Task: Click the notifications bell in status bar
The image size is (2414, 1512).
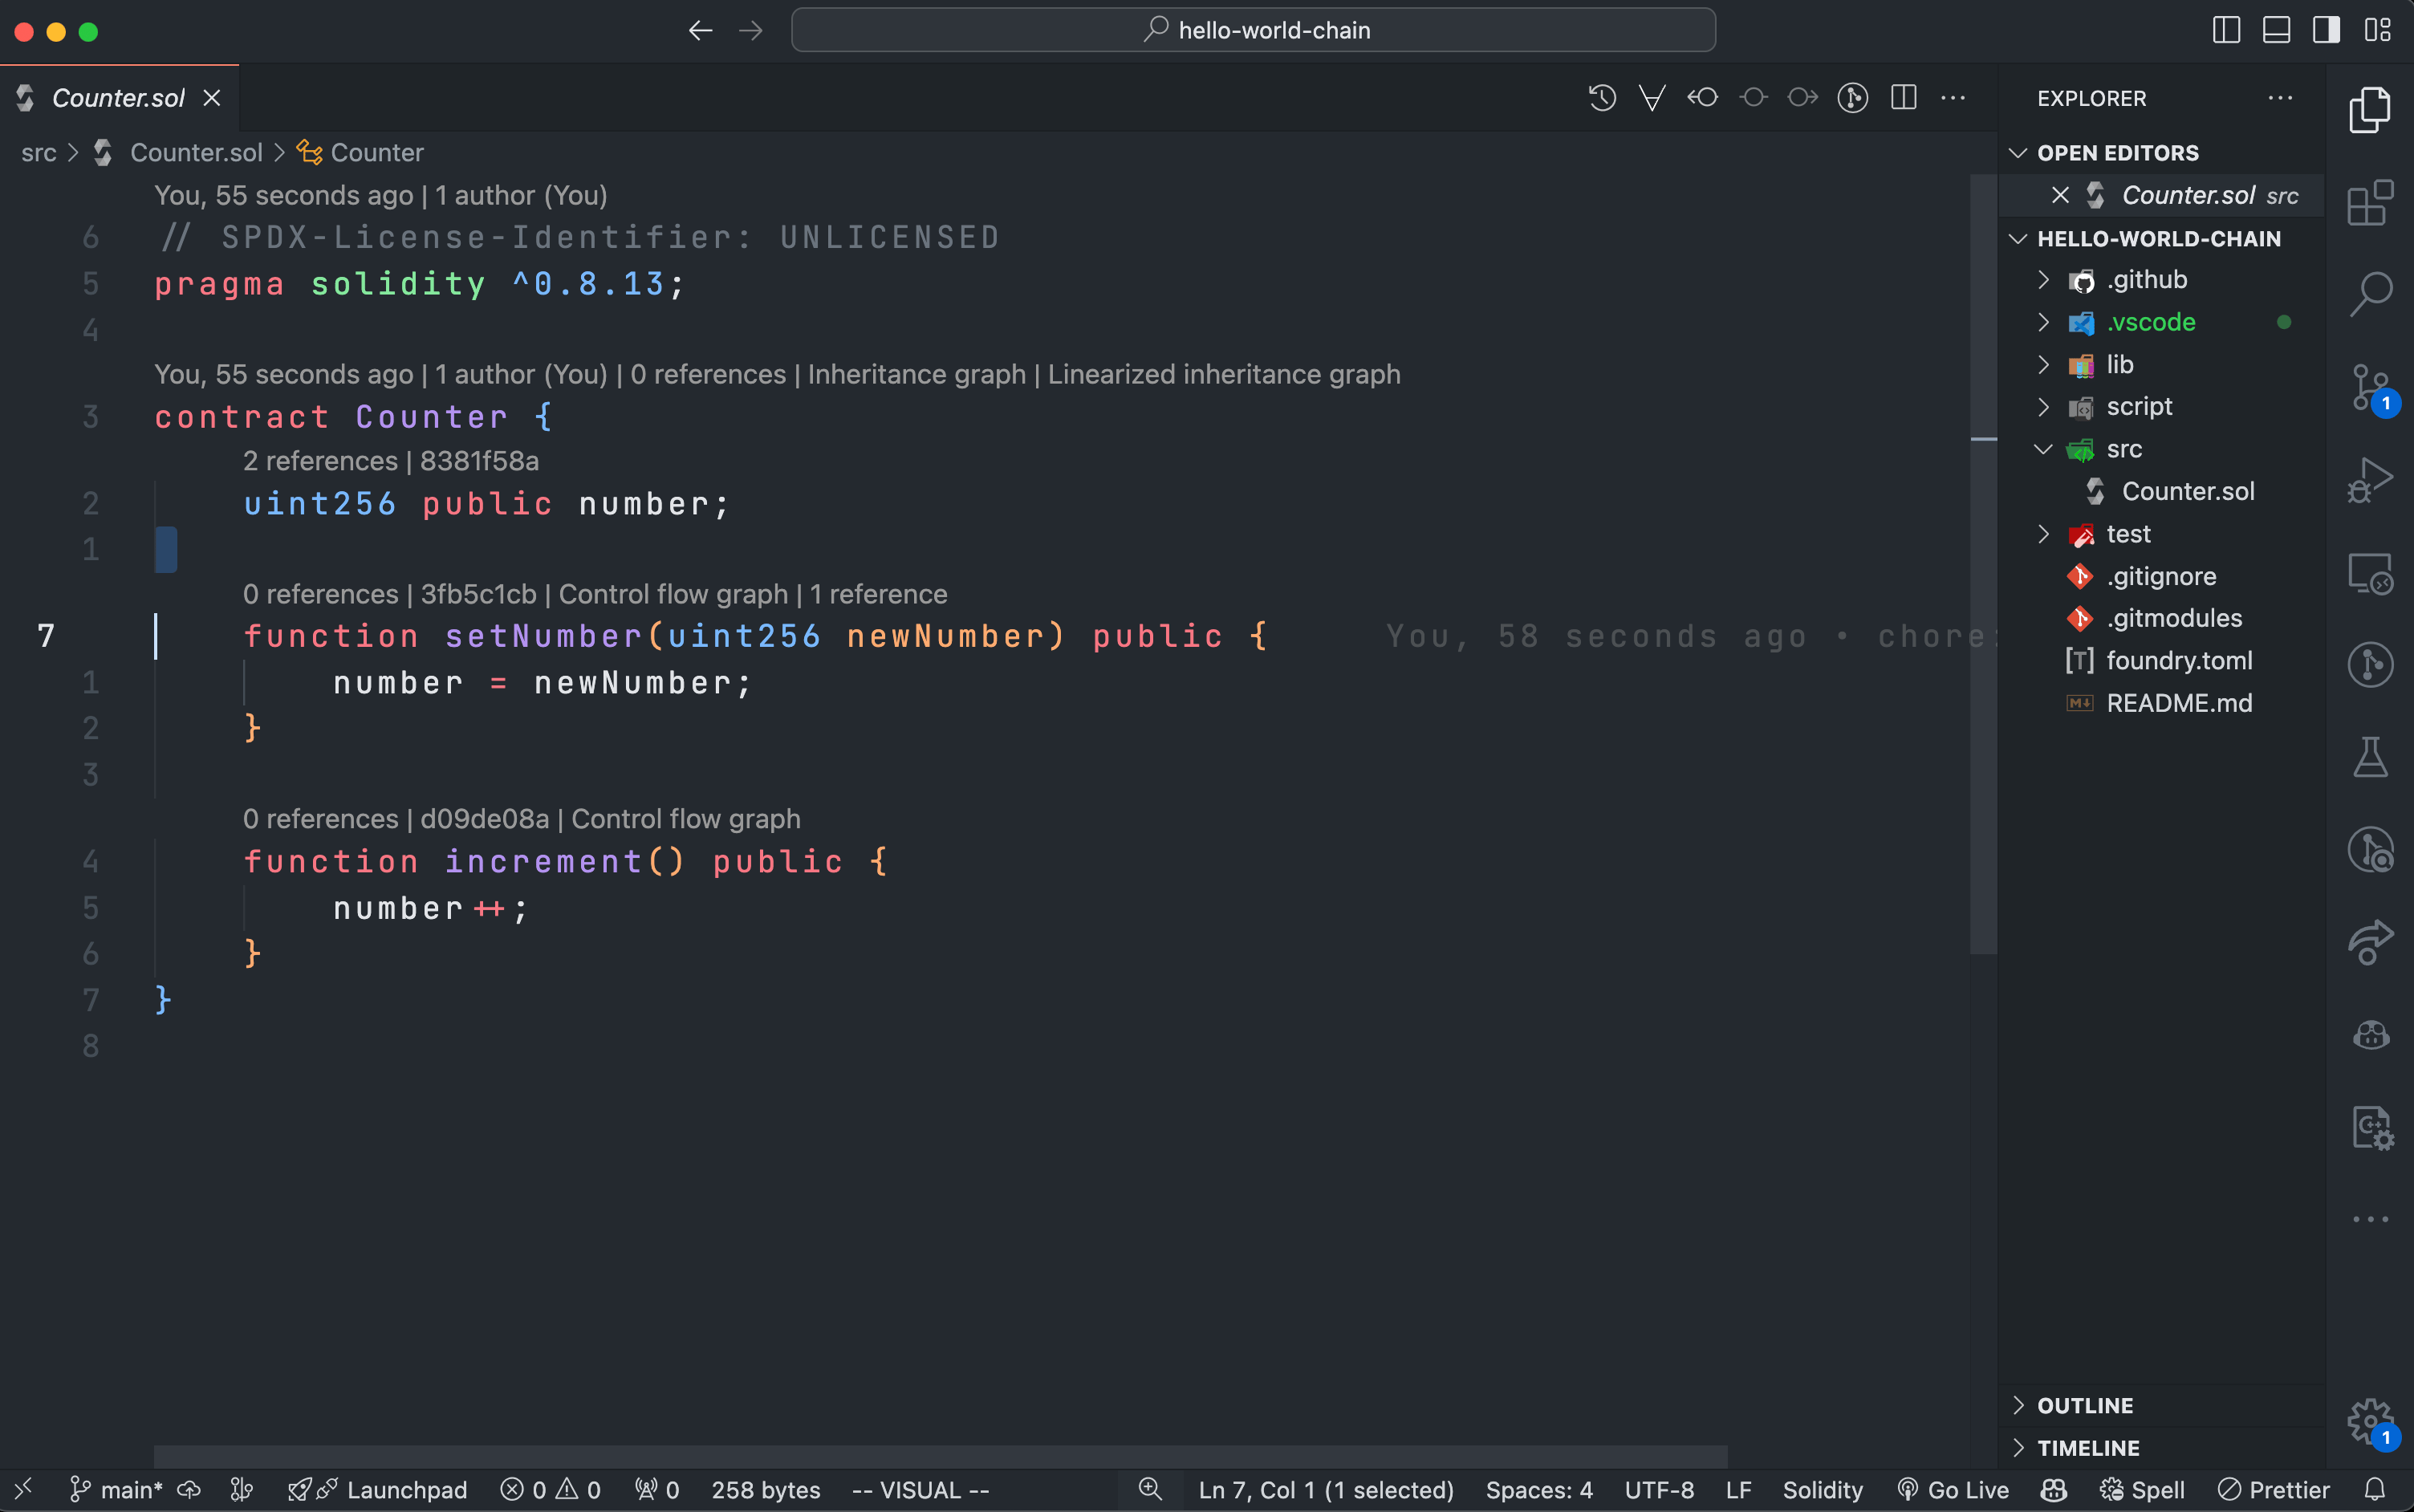Action: (2375, 1490)
